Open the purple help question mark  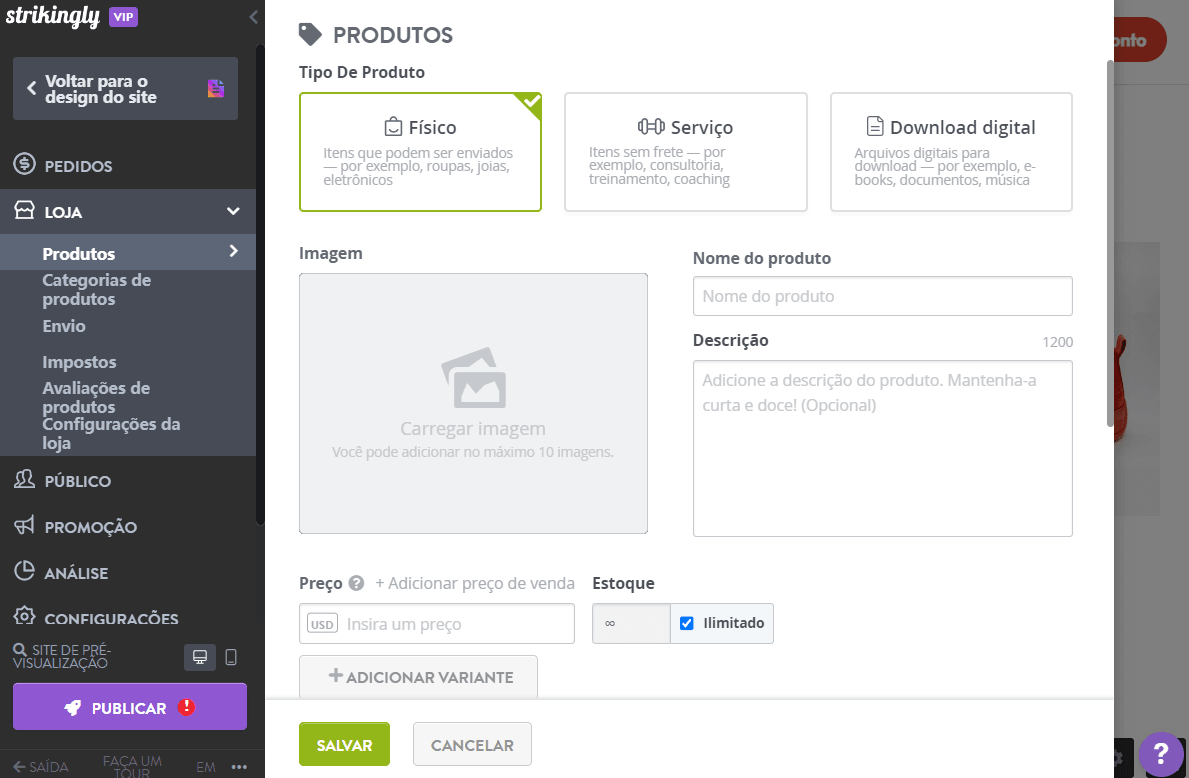click(1161, 753)
